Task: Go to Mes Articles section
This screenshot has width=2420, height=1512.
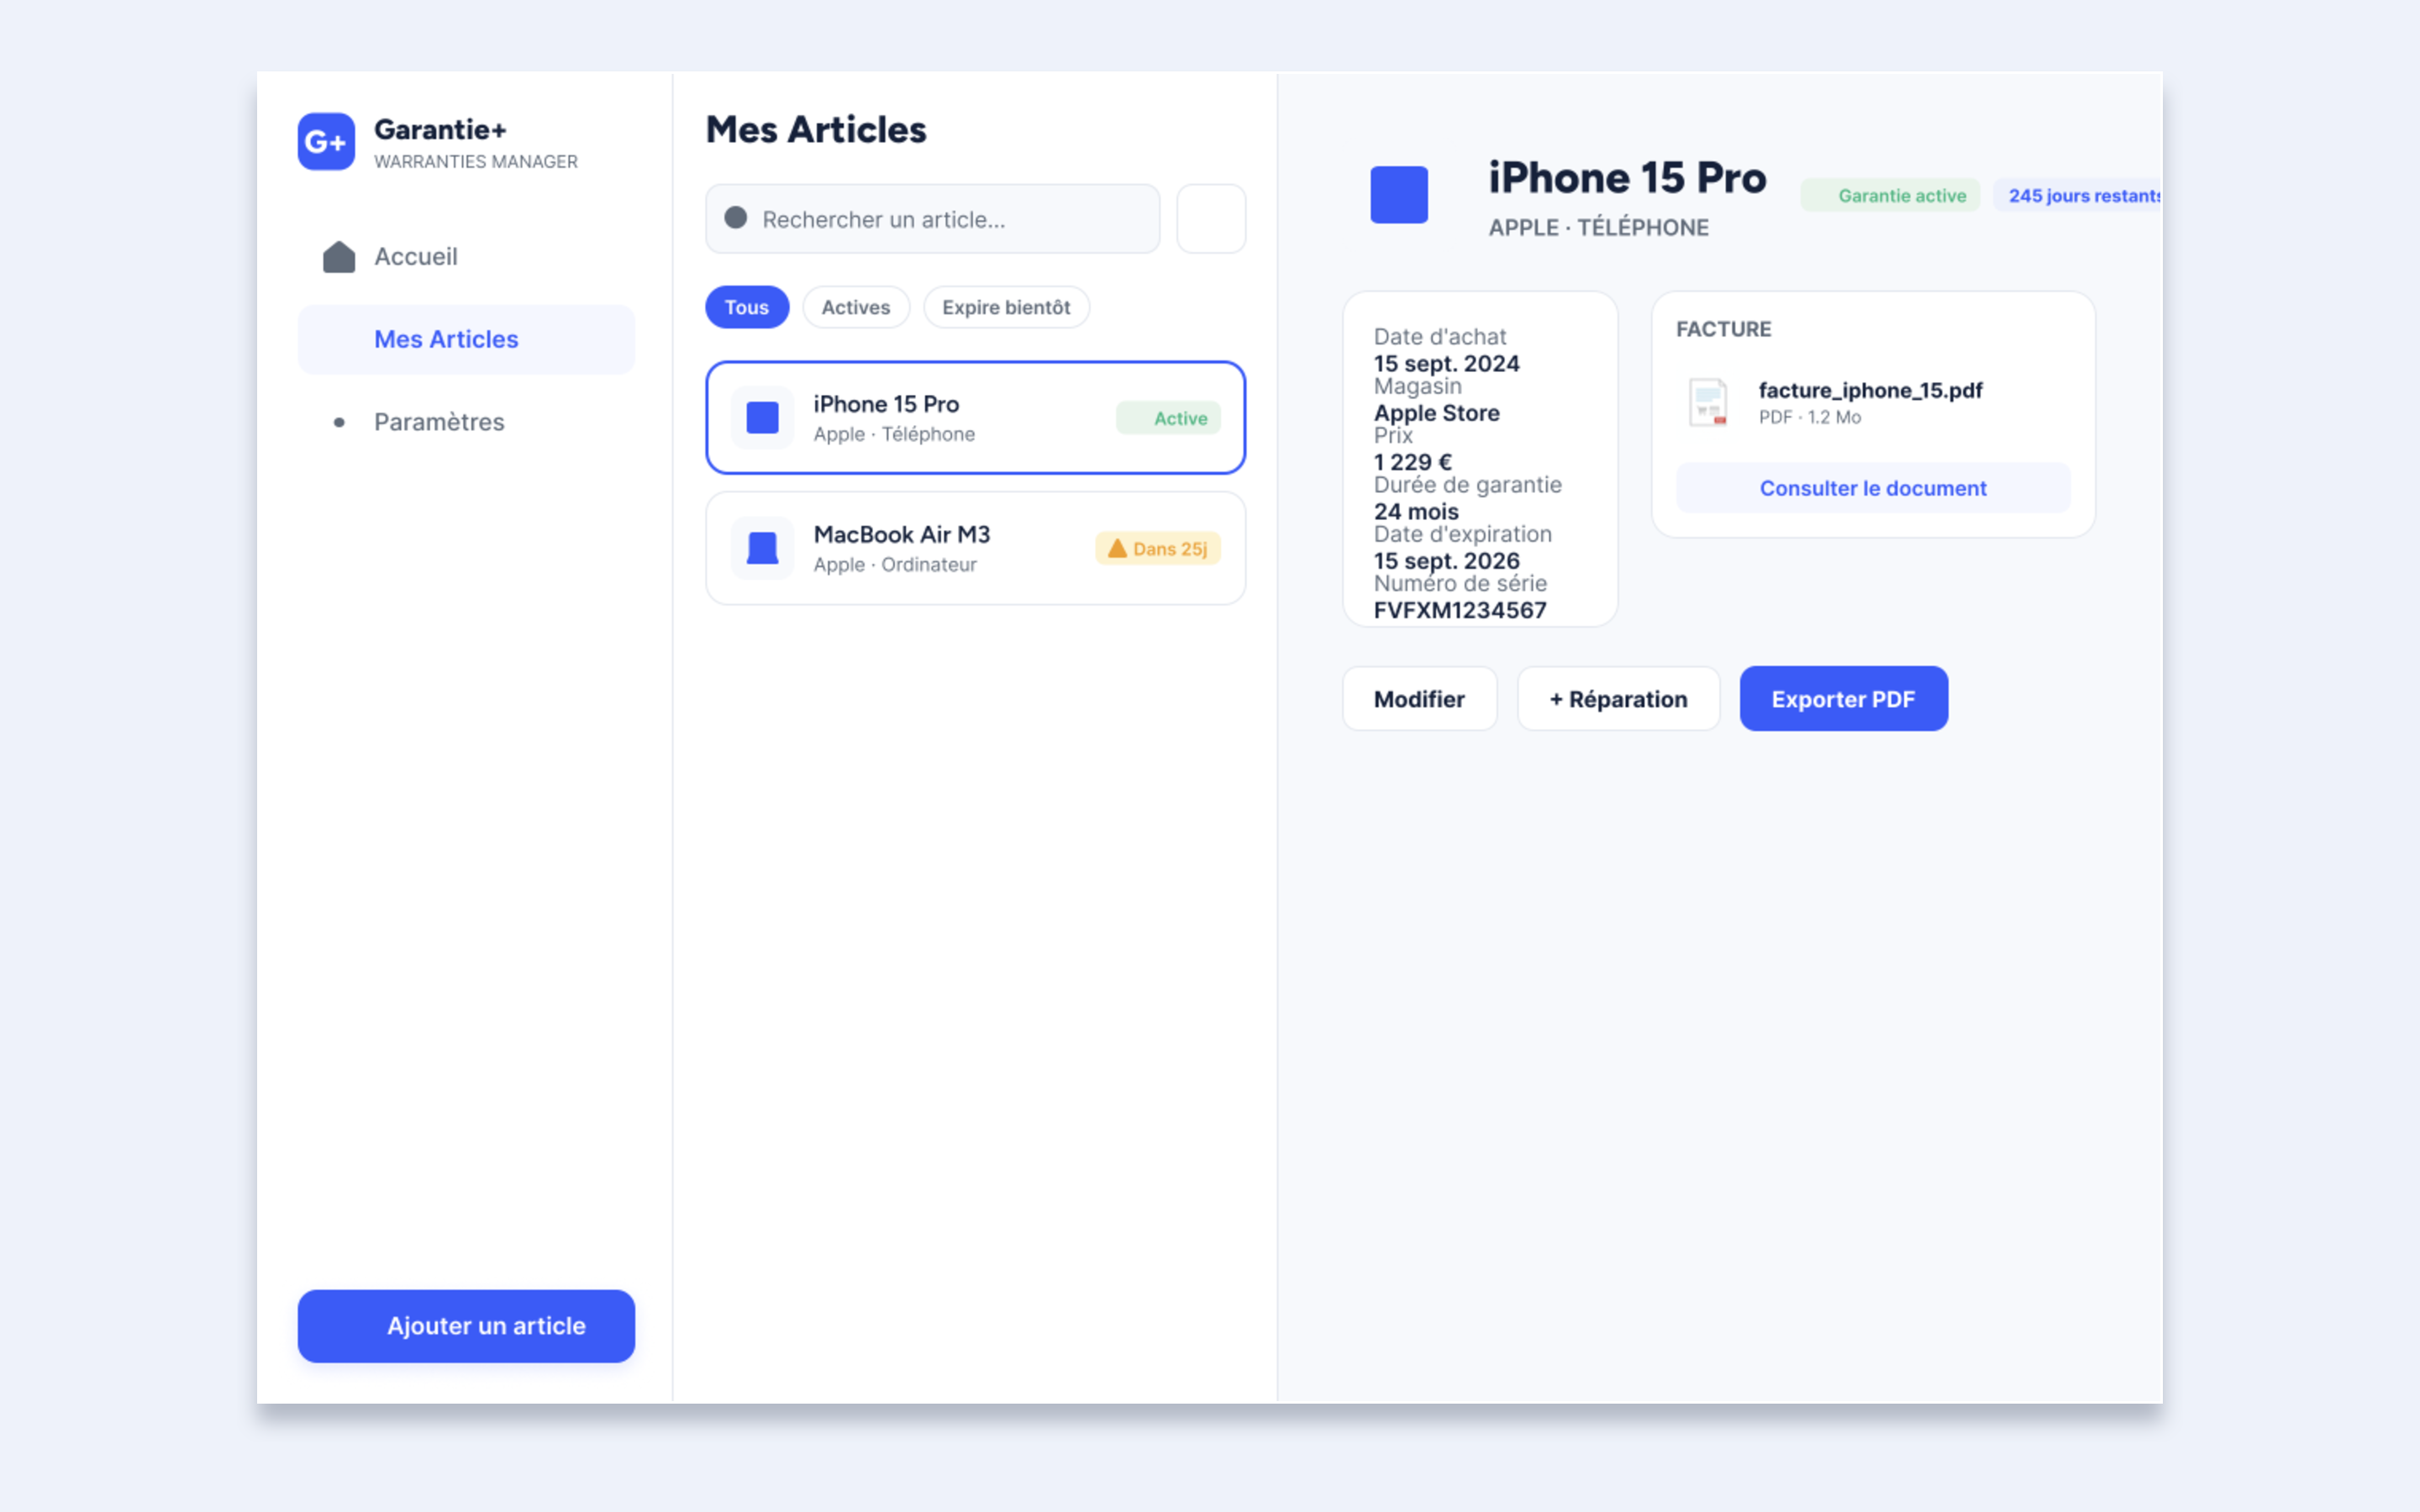Action: pos(466,340)
